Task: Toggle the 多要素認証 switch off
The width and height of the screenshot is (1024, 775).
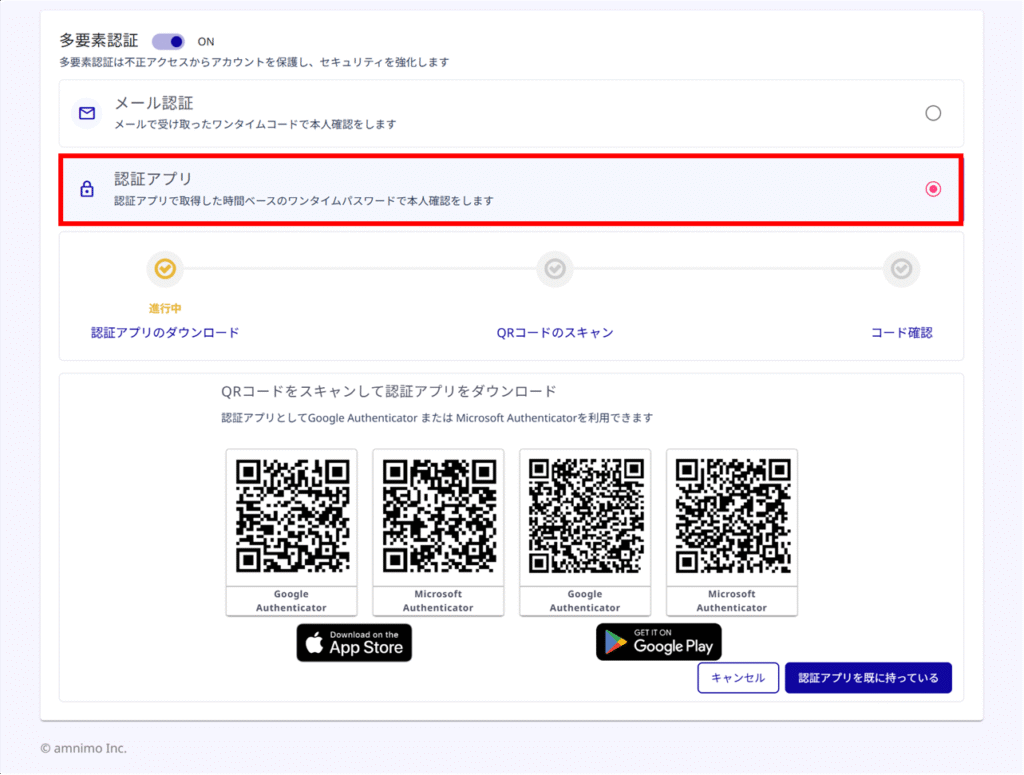Action: [x=168, y=42]
